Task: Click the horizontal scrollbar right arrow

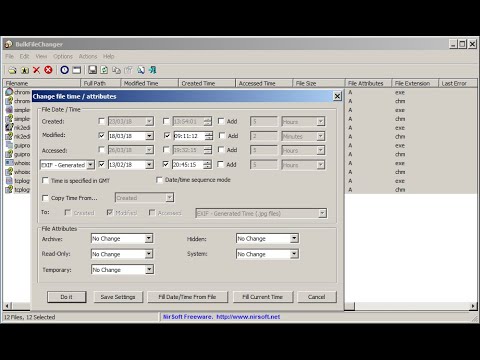Action: coord(473,306)
